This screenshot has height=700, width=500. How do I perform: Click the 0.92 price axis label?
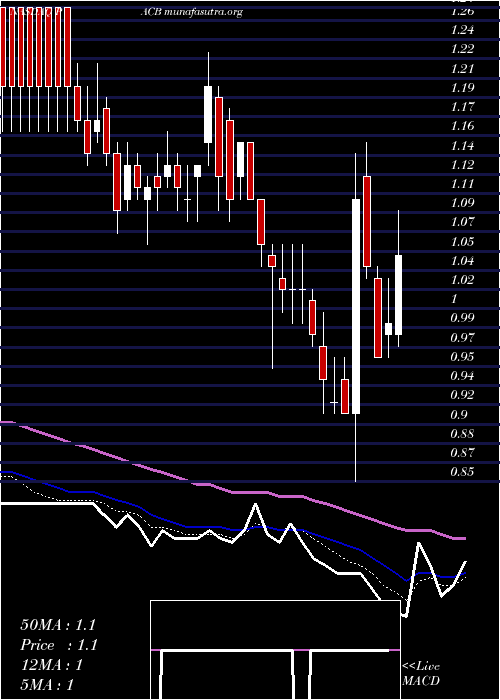coord(462,395)
